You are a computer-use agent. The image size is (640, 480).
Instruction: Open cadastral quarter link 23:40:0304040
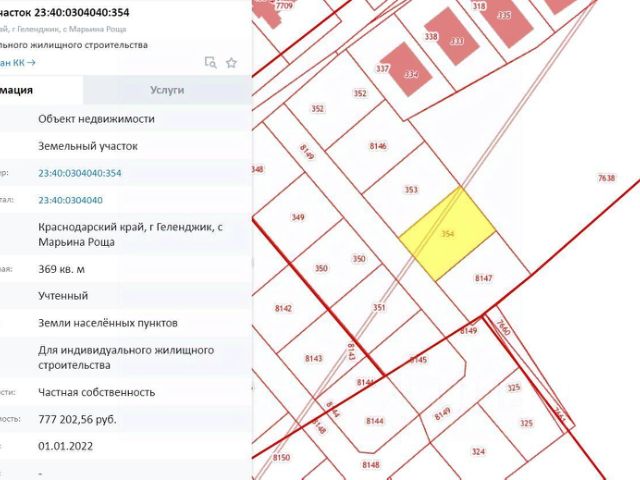coord(70,200)
